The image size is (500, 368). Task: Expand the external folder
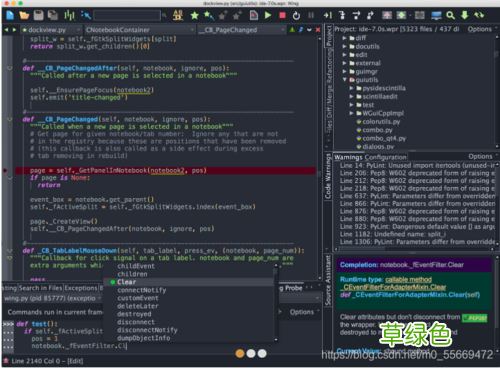coord(344,63)
